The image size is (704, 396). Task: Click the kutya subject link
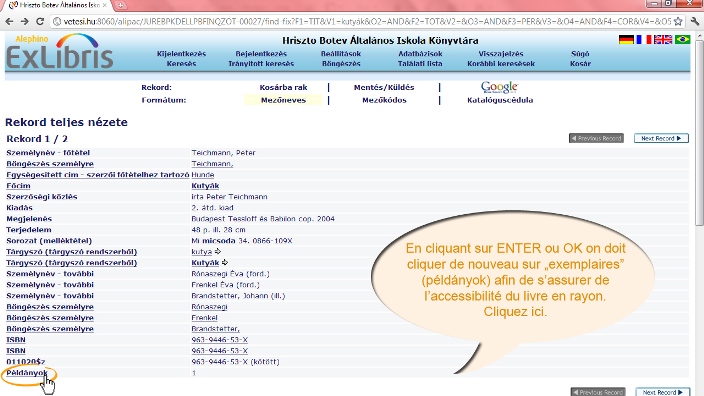coord(202,252)
